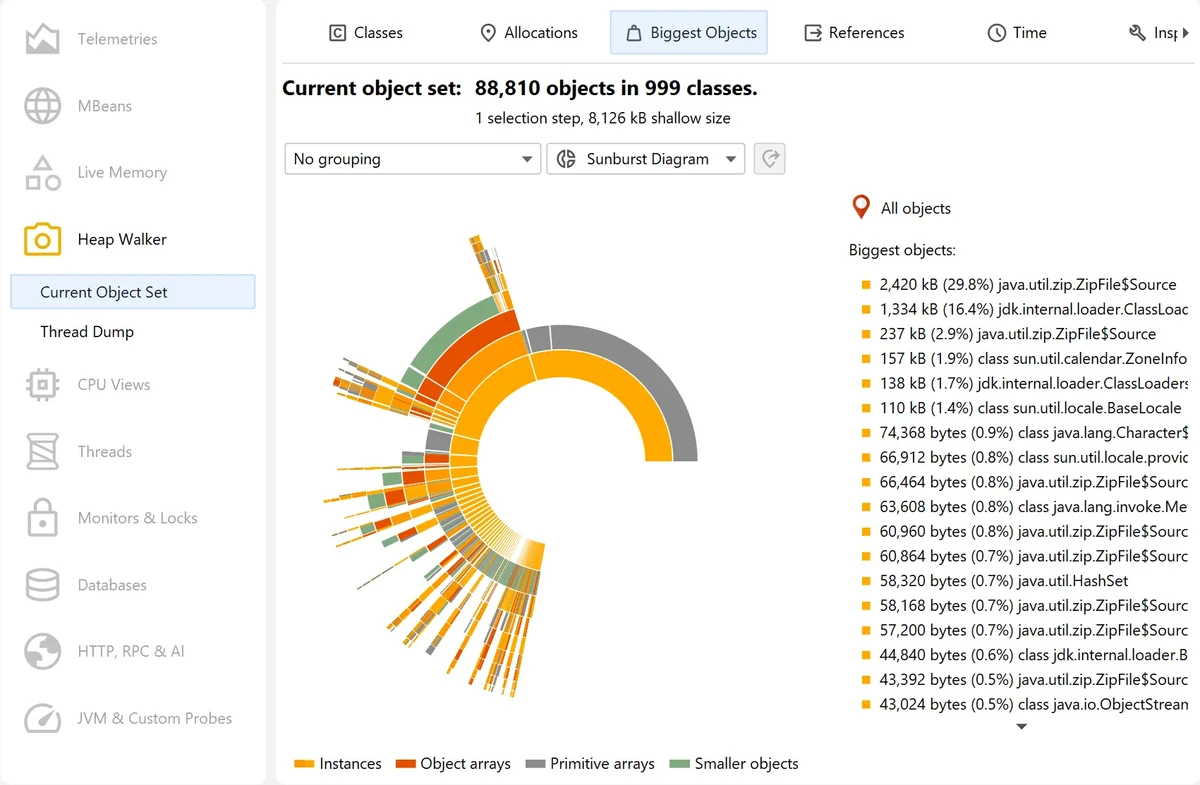Click the disabled go-to-start action button

click(x=769, y=159)
